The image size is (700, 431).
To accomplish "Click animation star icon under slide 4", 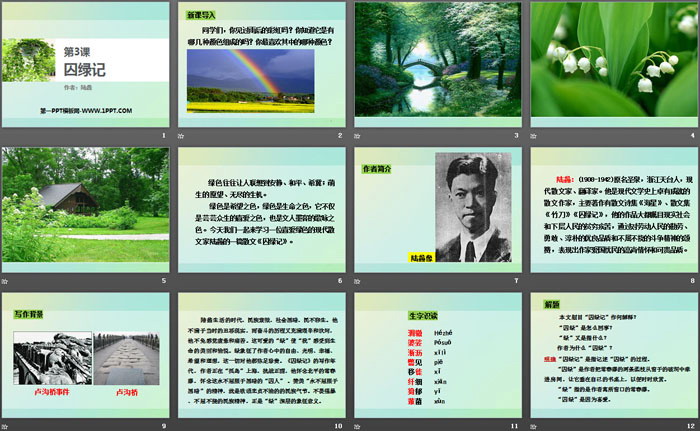I will click(533, 136).
